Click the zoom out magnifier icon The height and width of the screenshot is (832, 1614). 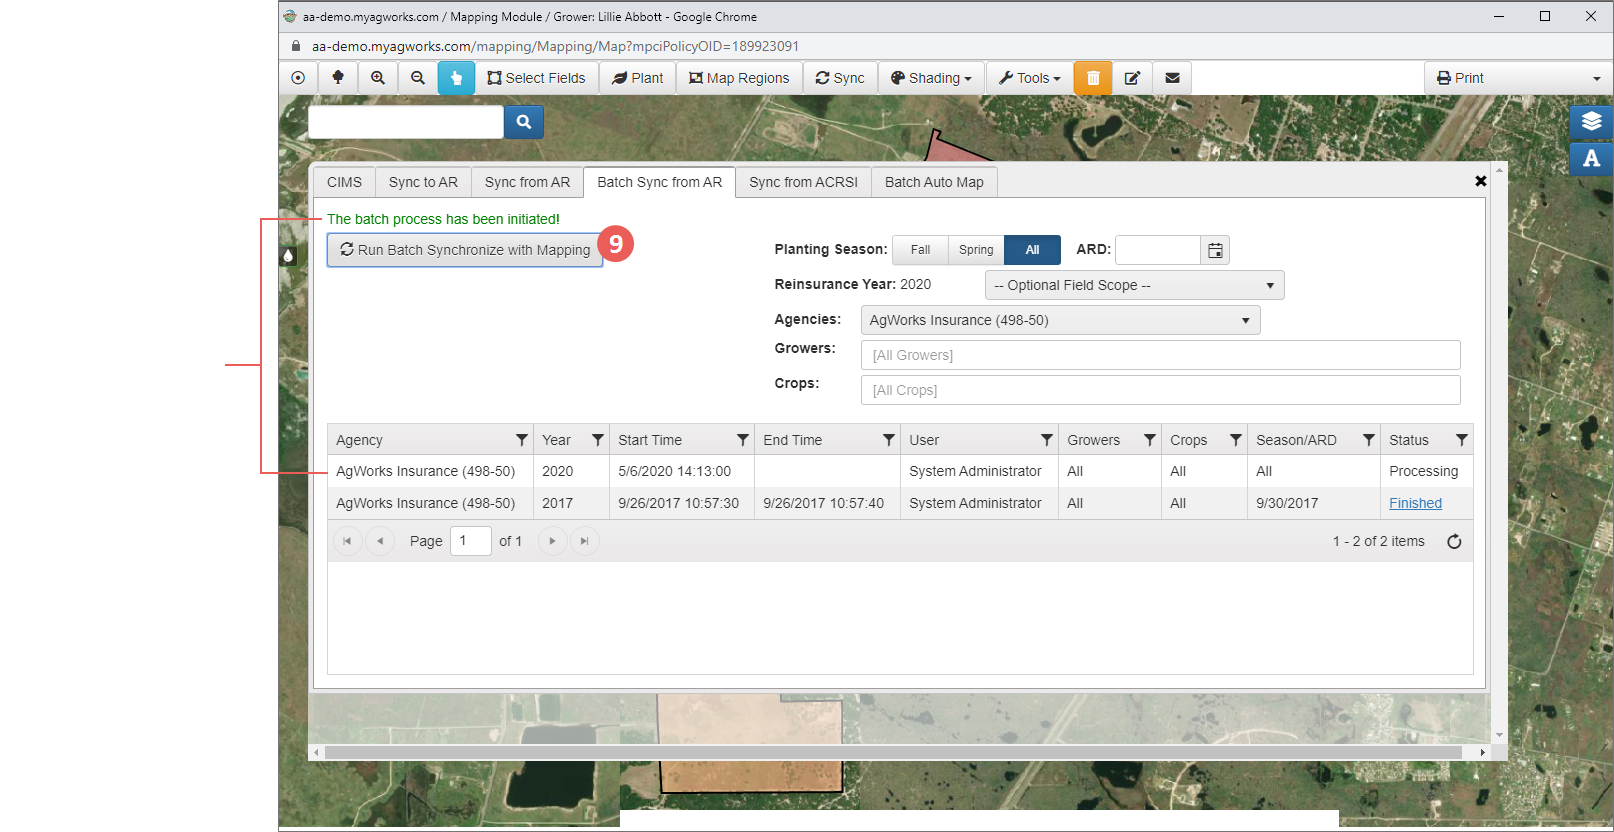[x=418, y=78]
